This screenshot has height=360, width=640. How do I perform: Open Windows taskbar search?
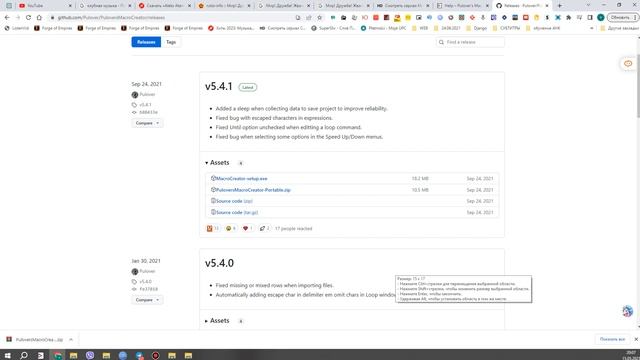(24, 356)
